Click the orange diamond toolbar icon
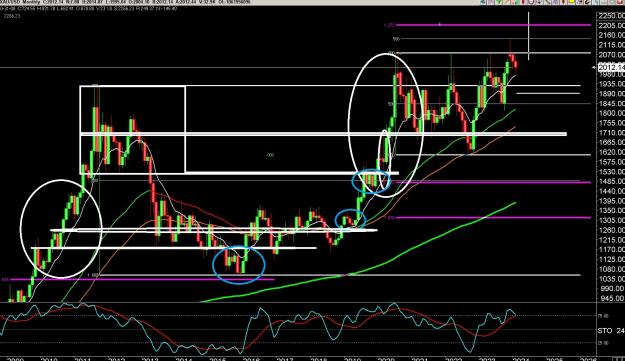The image size is (625, 361). [x=563, y=2]
